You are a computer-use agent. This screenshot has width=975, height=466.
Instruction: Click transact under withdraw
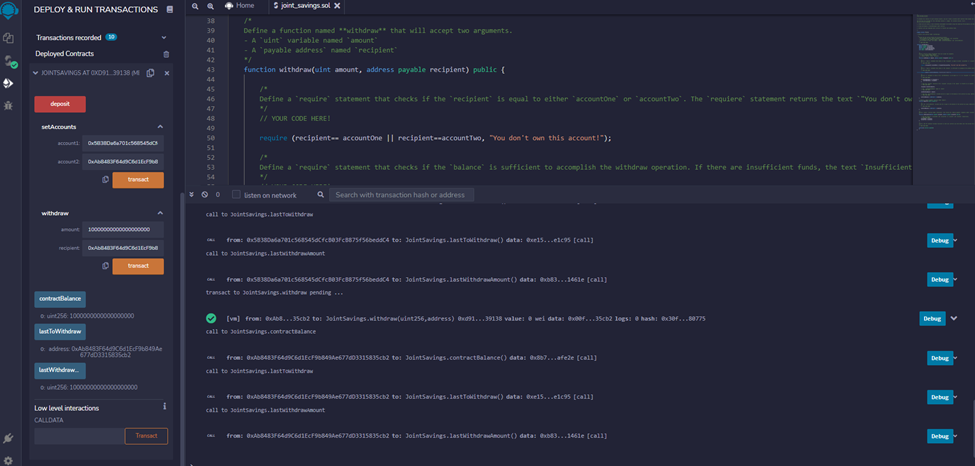[x=138, y=266]
